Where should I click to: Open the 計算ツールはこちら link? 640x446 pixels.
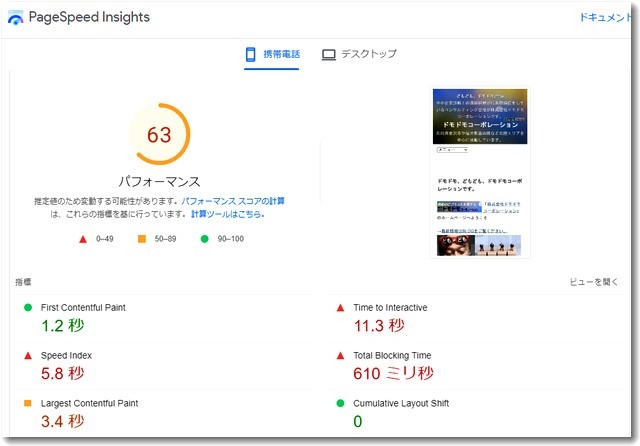(x=228, y=214)
